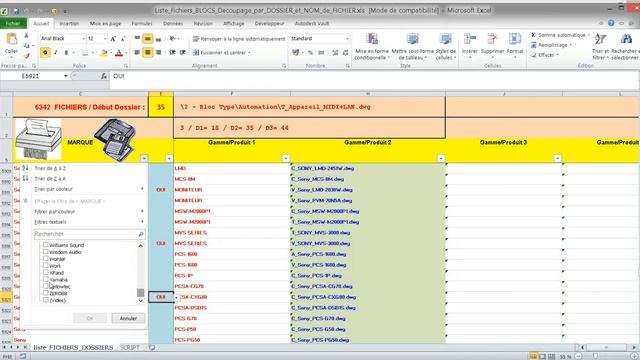Click the insert function fx icon
Viewport: 640px width, 360px height.
(104, 76)
